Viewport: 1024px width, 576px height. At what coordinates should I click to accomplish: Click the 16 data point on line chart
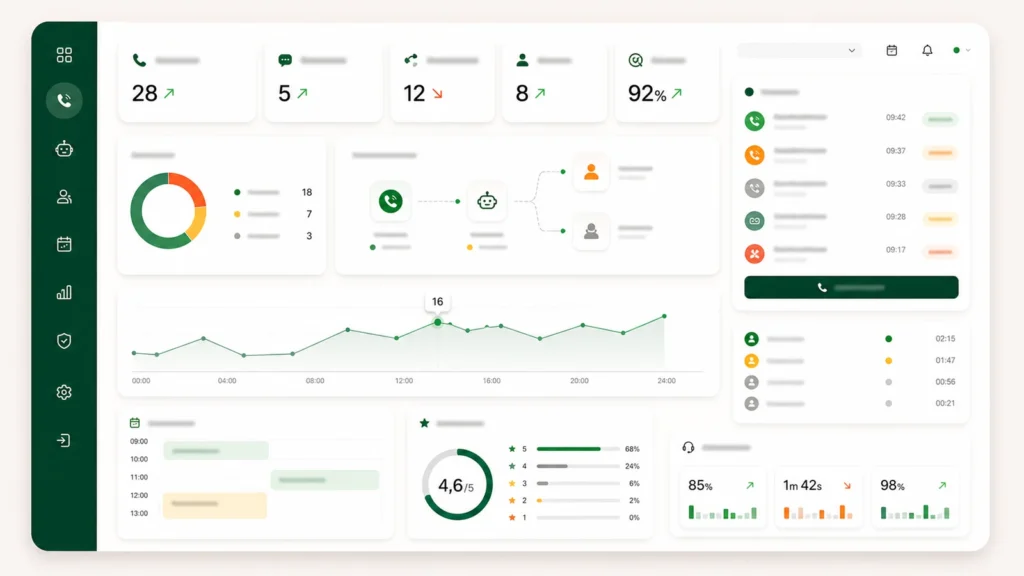tap(438, 322)
